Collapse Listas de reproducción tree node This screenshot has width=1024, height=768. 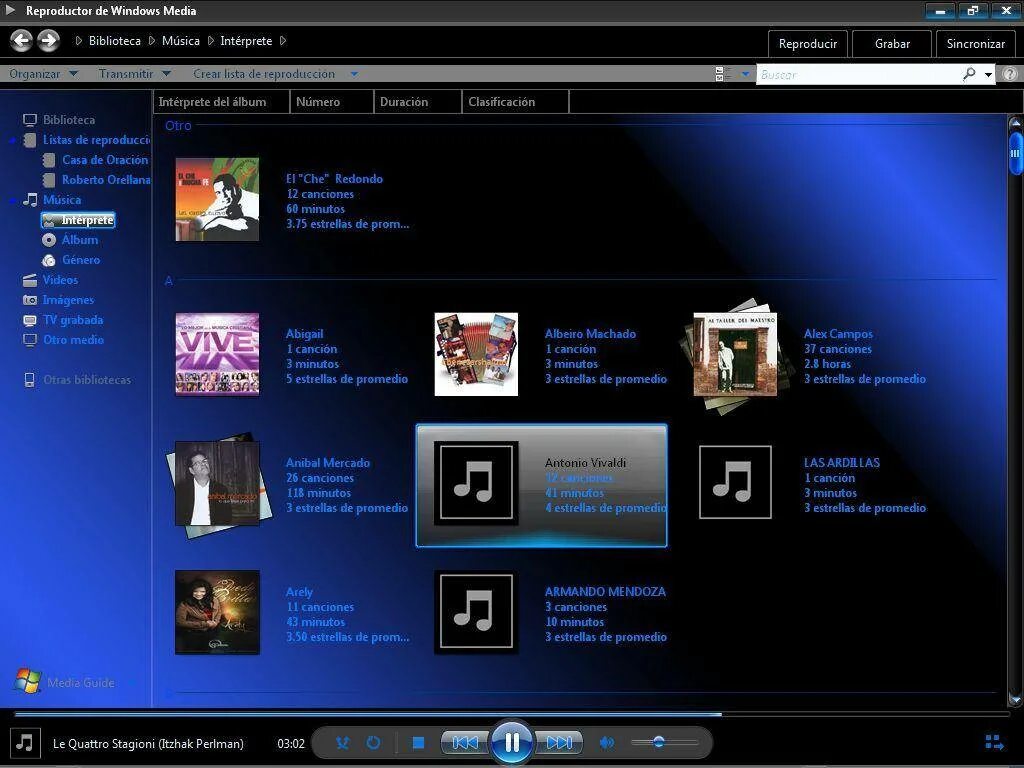[13, 140]
